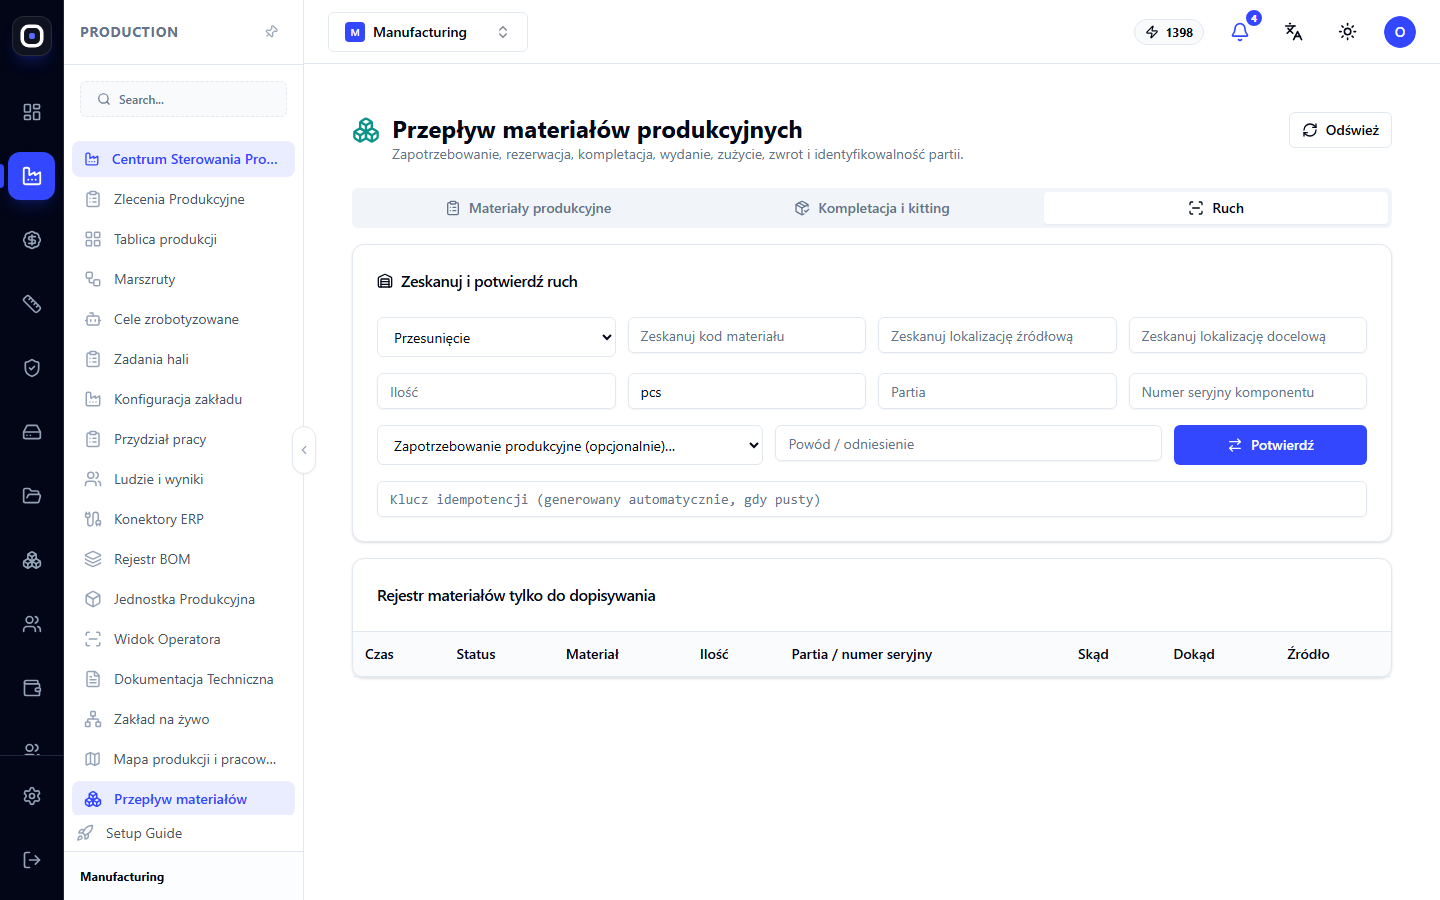Focus the Ilość quantity field
Screen dimensions: 1440x900
pos(496,391)
